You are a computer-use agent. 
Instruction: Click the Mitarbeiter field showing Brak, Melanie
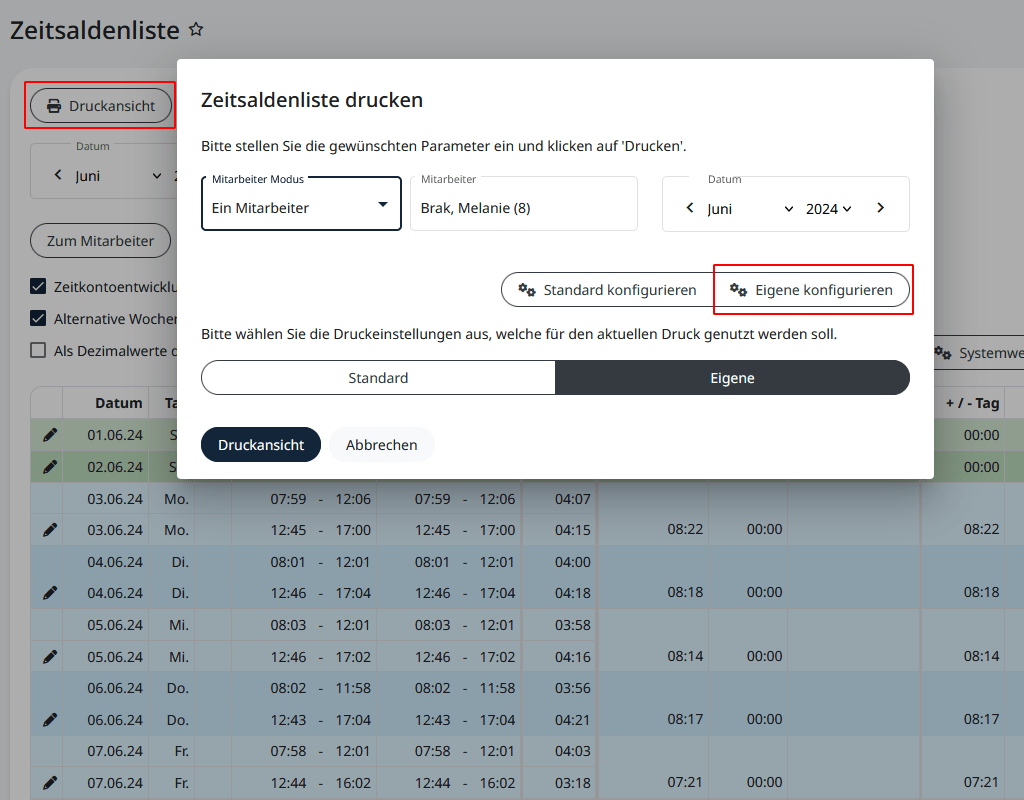[523, 208]
